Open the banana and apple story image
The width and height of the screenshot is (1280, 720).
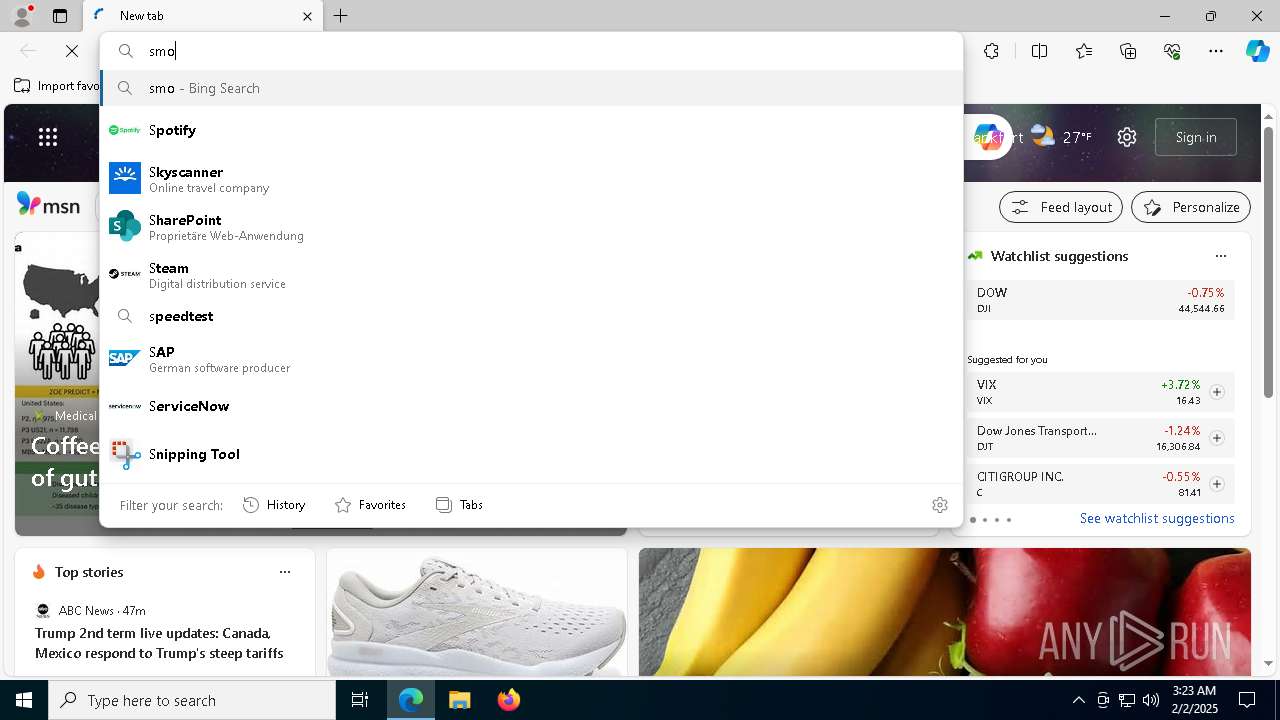tap(945, 612)
